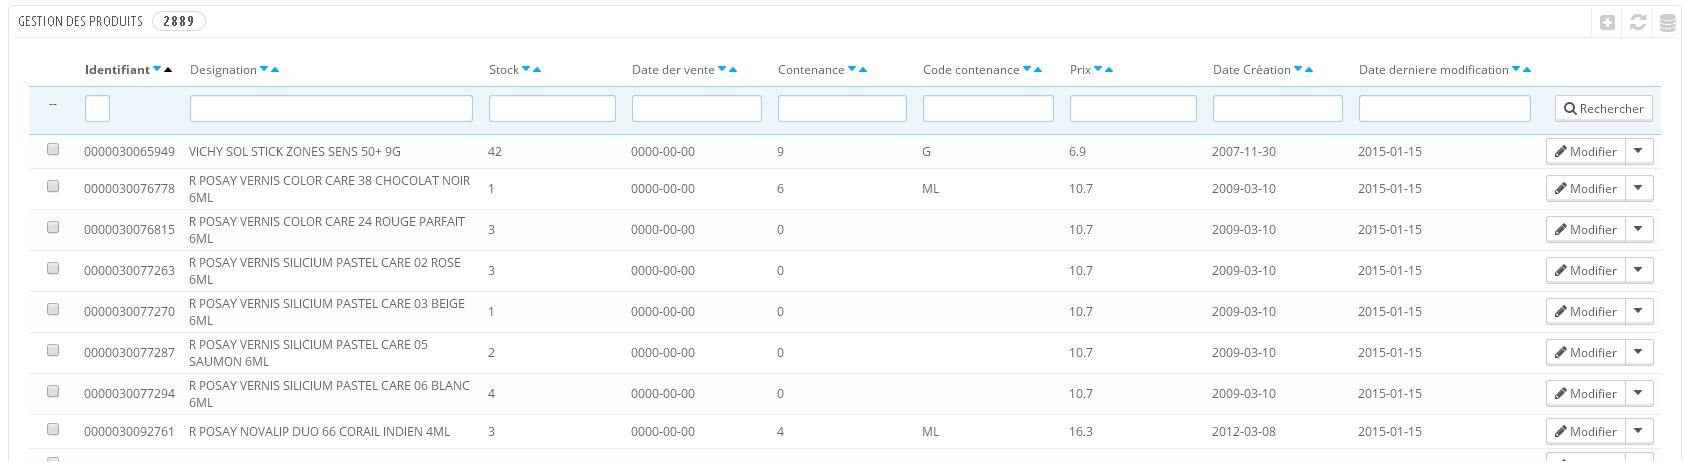Sort Identifiant column ascending
Screen dimensions: 1685x463
[x=168, y=70]
